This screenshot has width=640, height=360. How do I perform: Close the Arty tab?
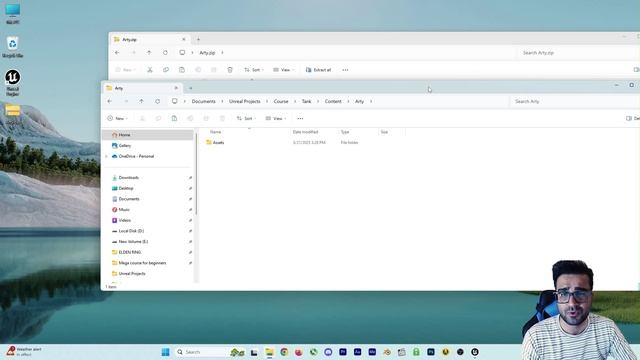[x=176, y=88]
